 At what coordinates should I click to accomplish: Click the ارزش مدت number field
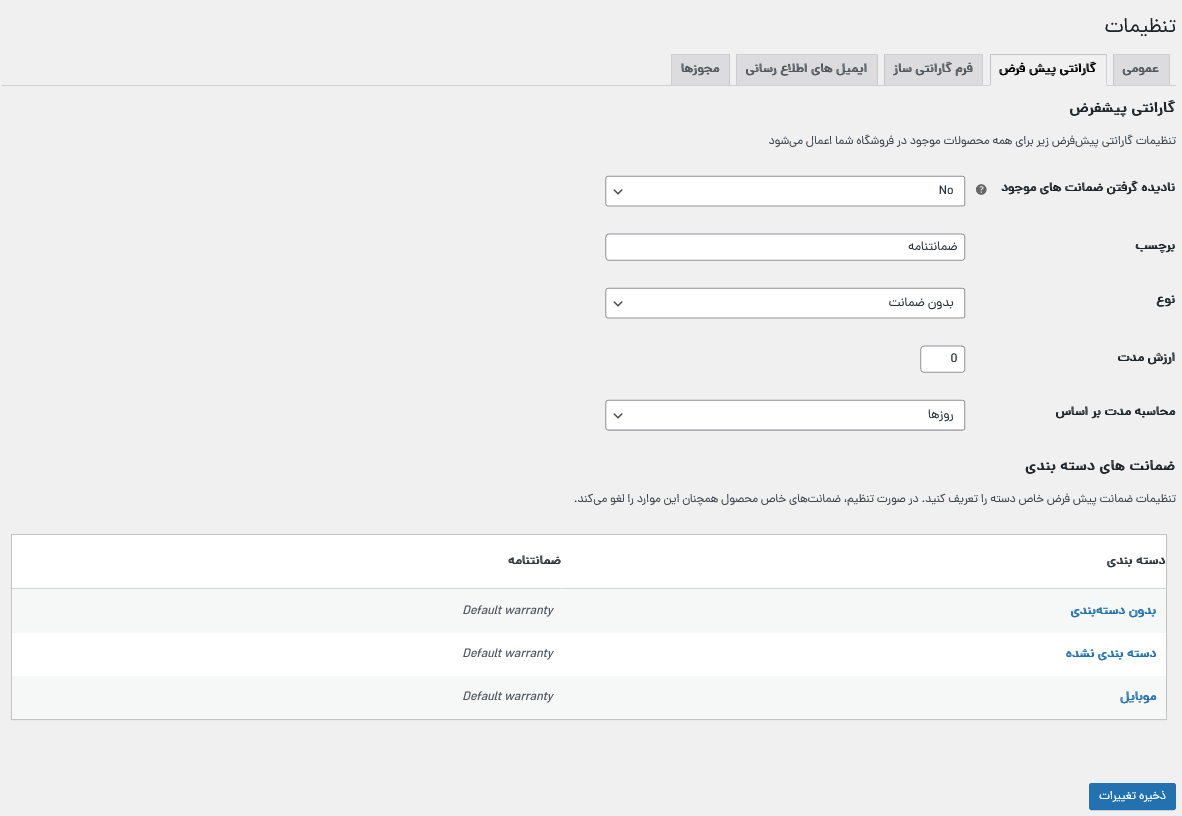click(x=942, y=359)
